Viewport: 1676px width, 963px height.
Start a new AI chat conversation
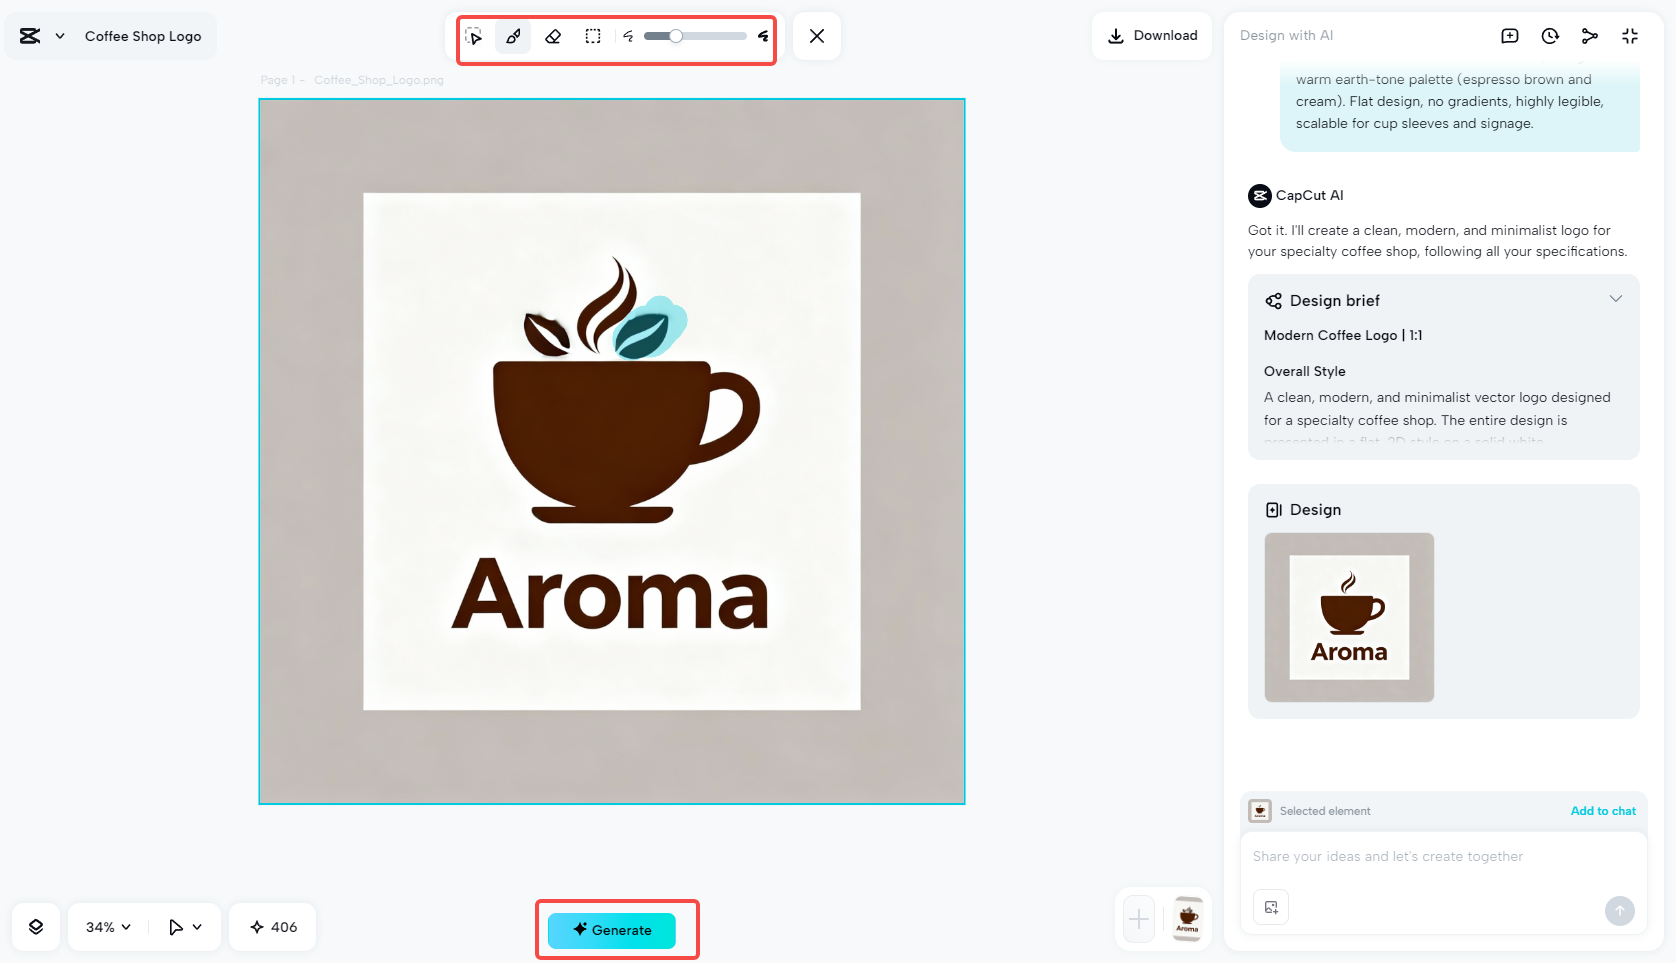click(x=1509, y=35)
